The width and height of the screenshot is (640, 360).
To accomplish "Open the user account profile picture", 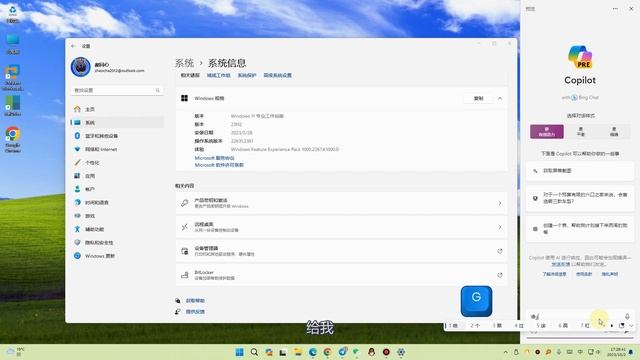I will [x=80, y=67].
